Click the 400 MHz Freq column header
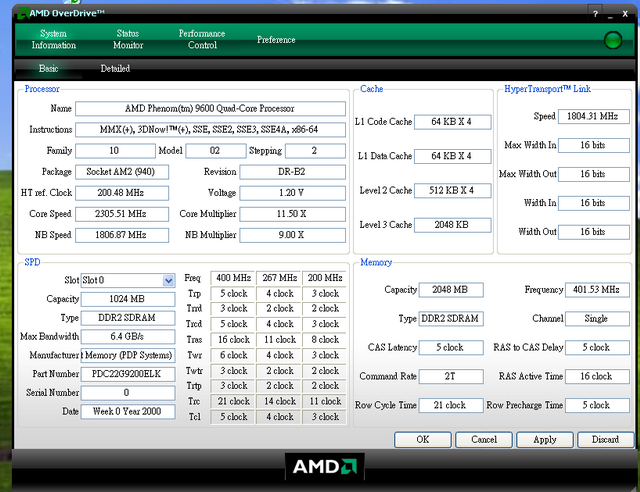The image size is (640, 492). (x=233, y=278)
